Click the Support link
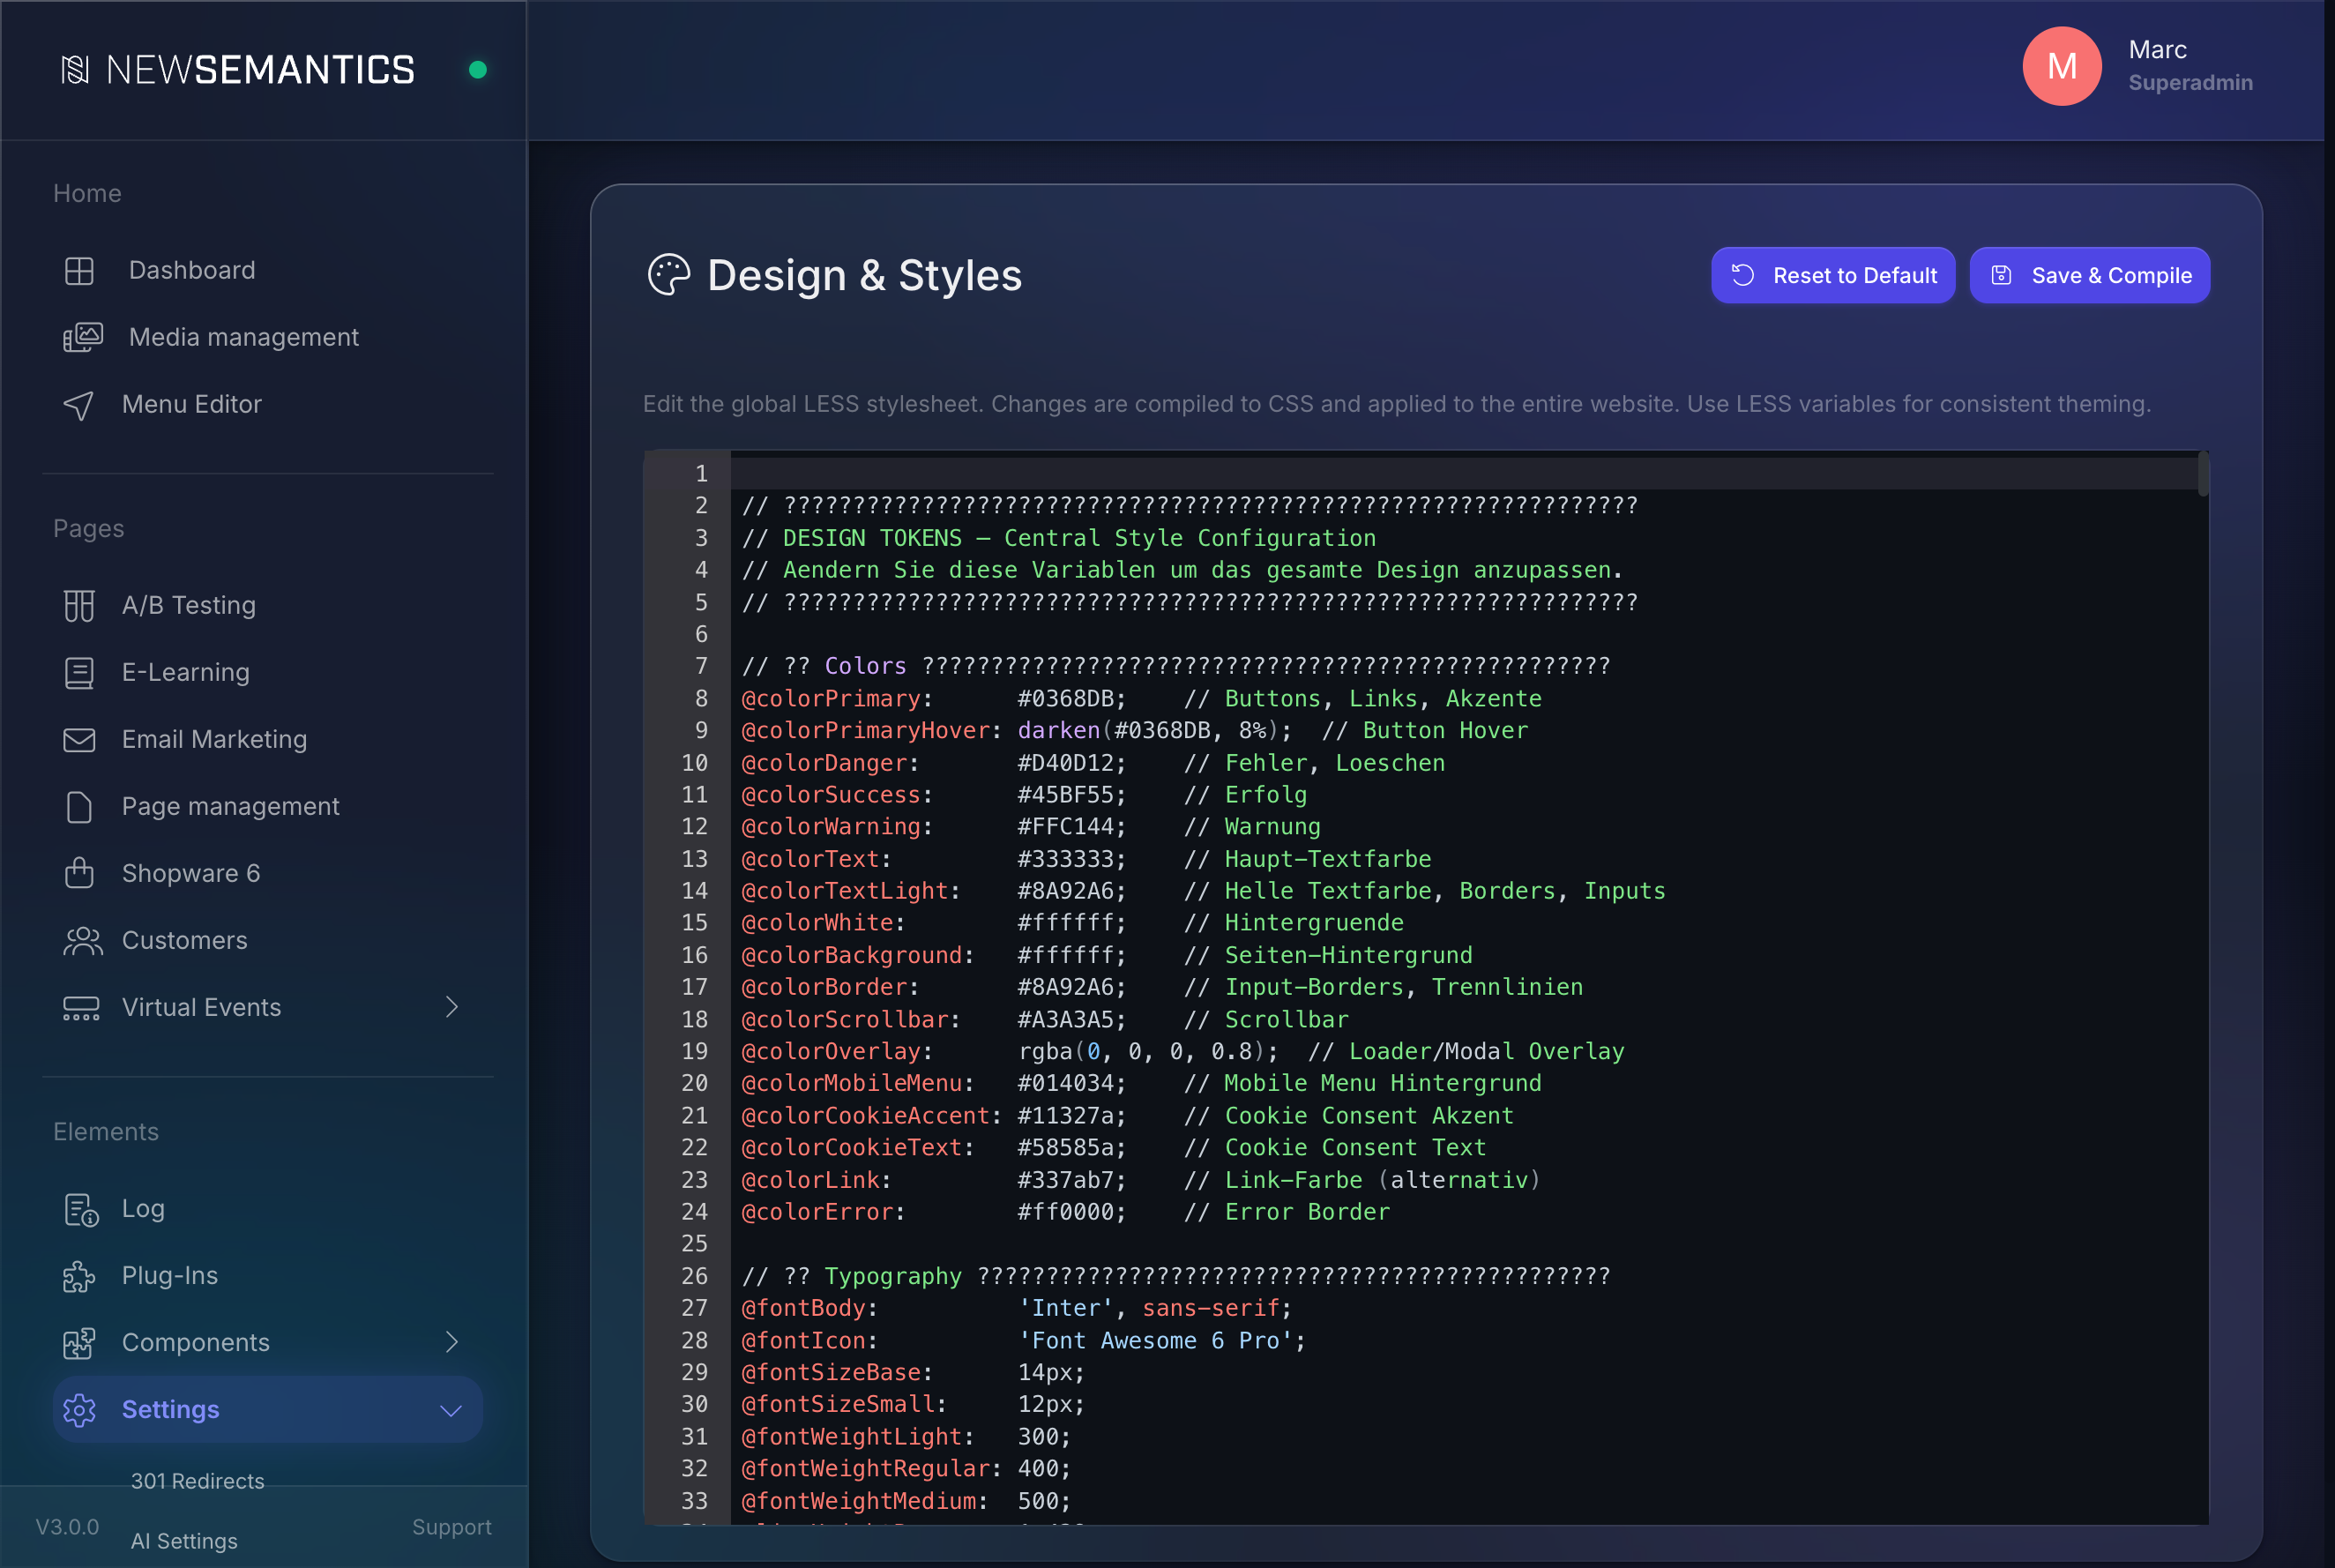The image size is (2335, 1568). (451, 1527)
